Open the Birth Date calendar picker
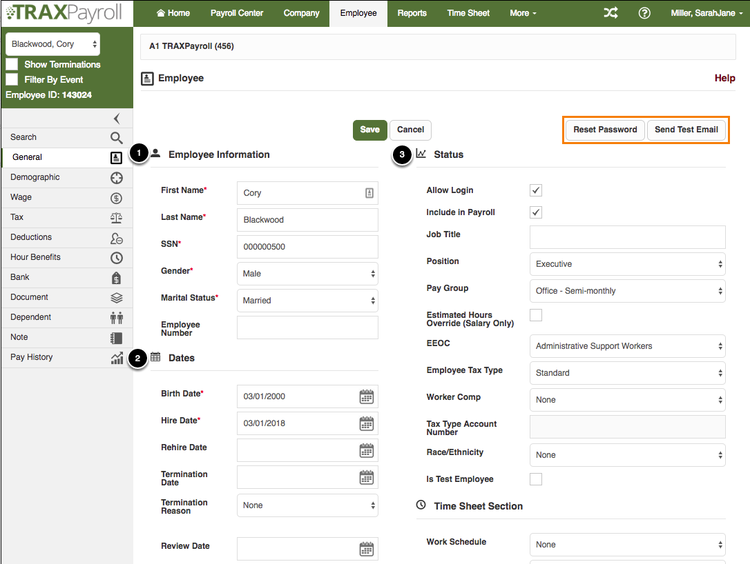Viewport: 750px width, 564px height. click(366, 397)
